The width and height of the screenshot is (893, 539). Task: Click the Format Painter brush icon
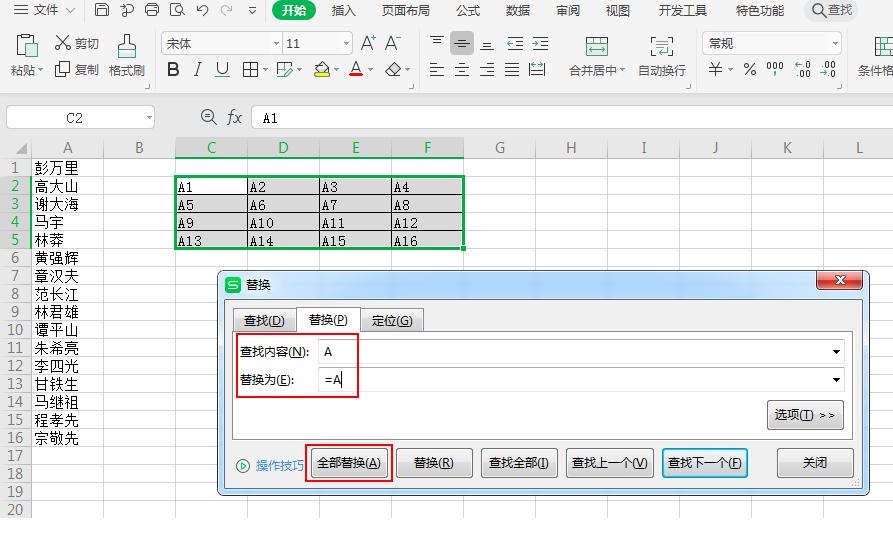click(127, 45)
